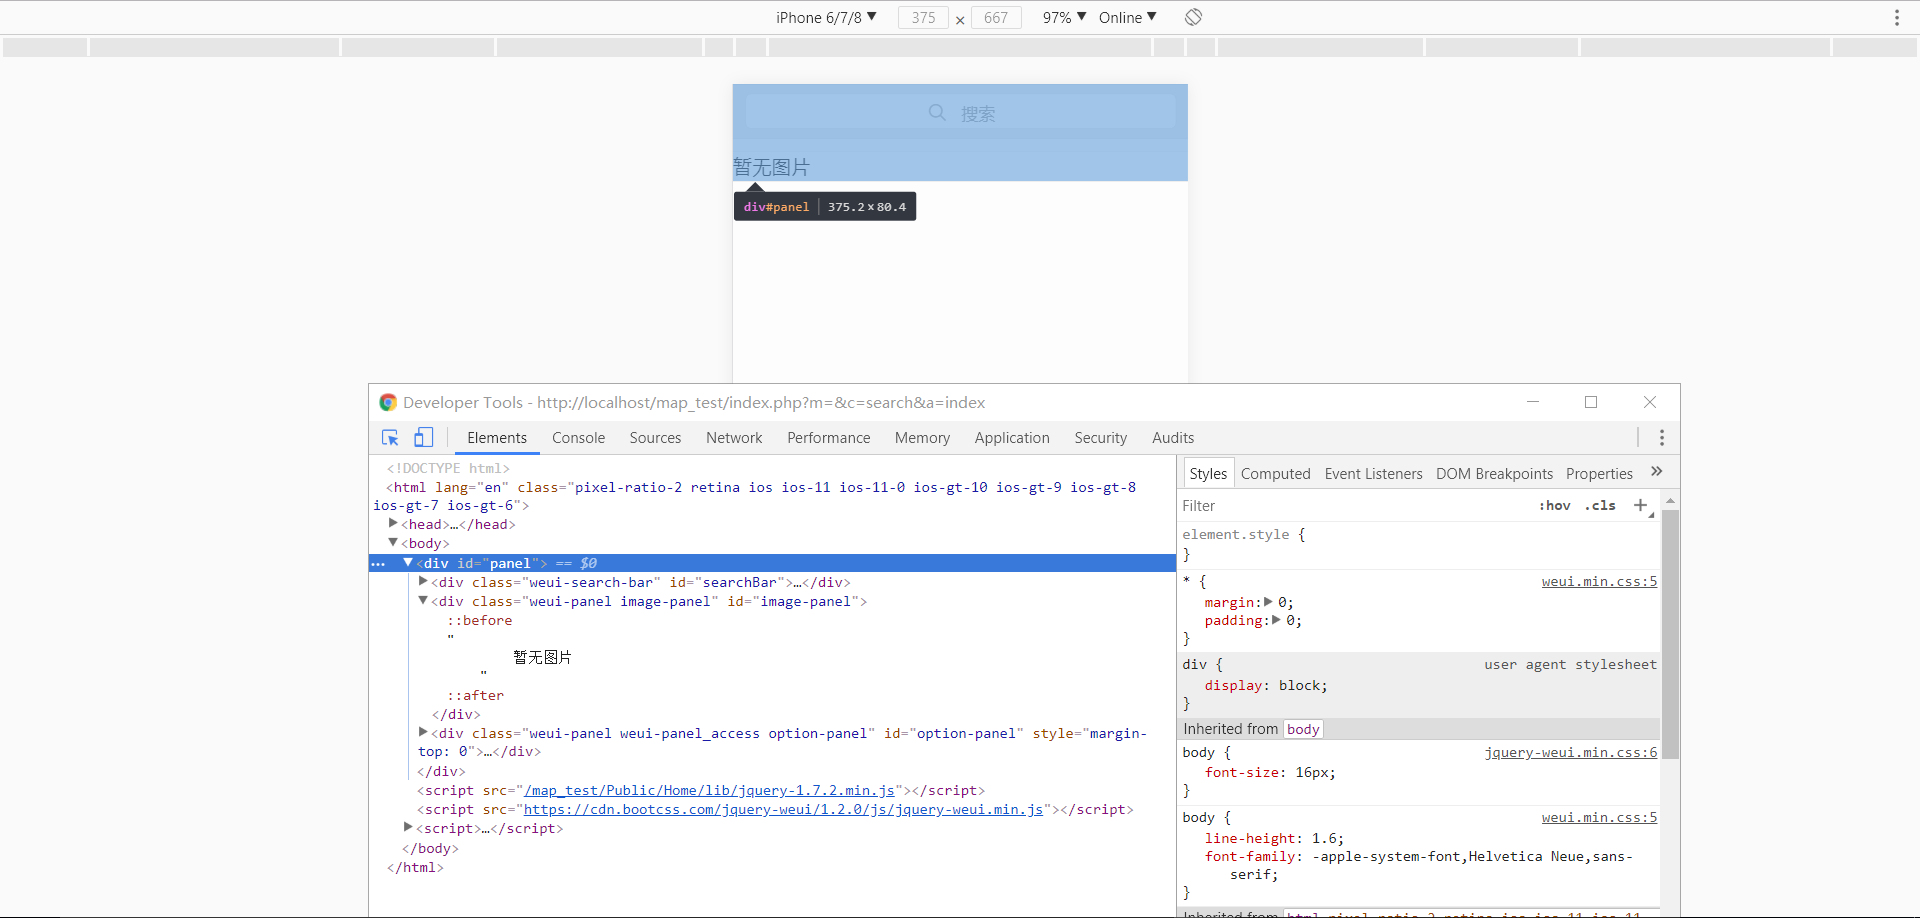Maximize the Developer Tools window
The height and width of the screenshot is (918, 1920).
1591,402
